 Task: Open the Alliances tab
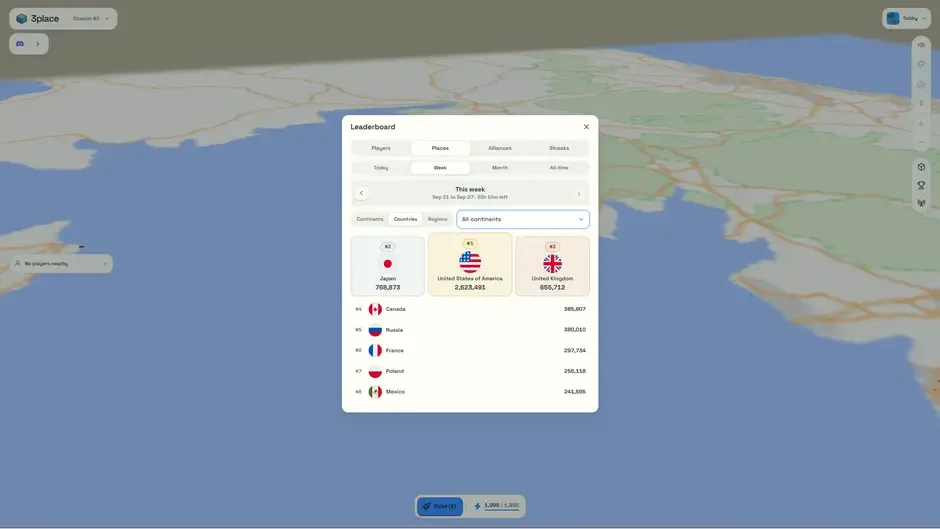tap(499, 148)
